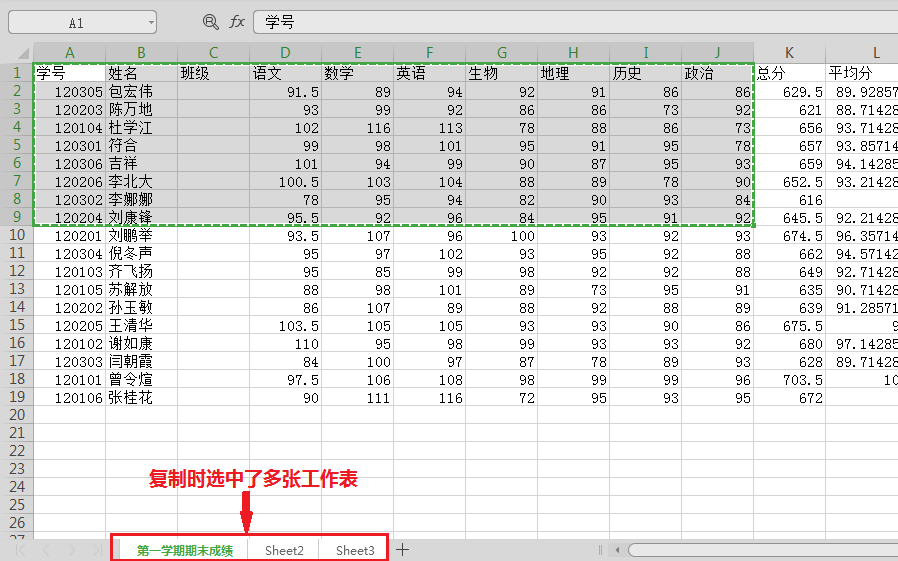This screenshot has width=898, height=561.
Task: Click the 班级 header cell
Action: pos(214,73)
